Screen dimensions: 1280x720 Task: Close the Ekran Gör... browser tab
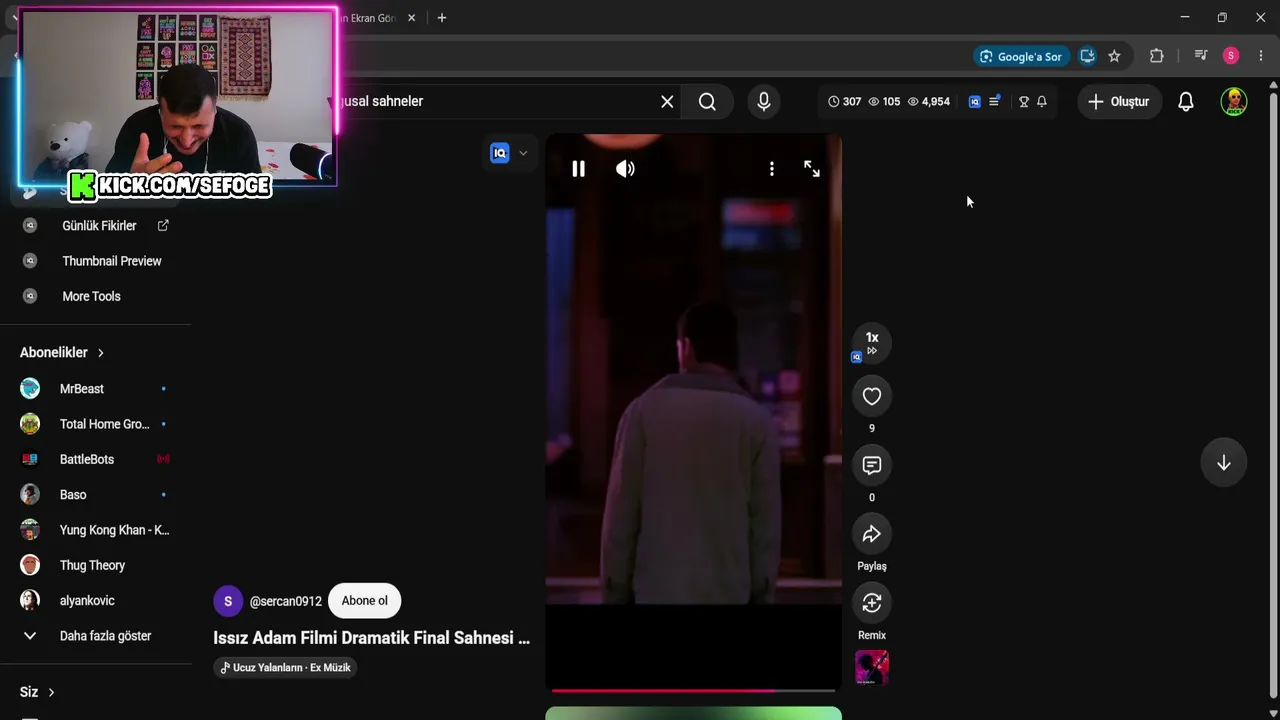click(x=411, y=18)
